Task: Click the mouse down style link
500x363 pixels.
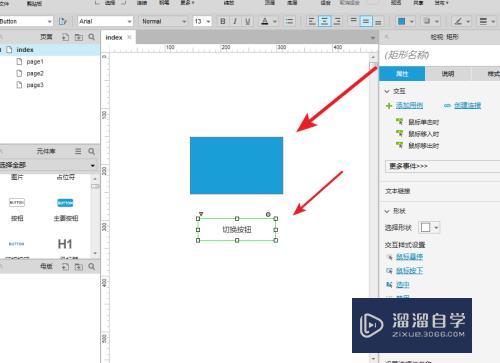Action: coord(409,271)
